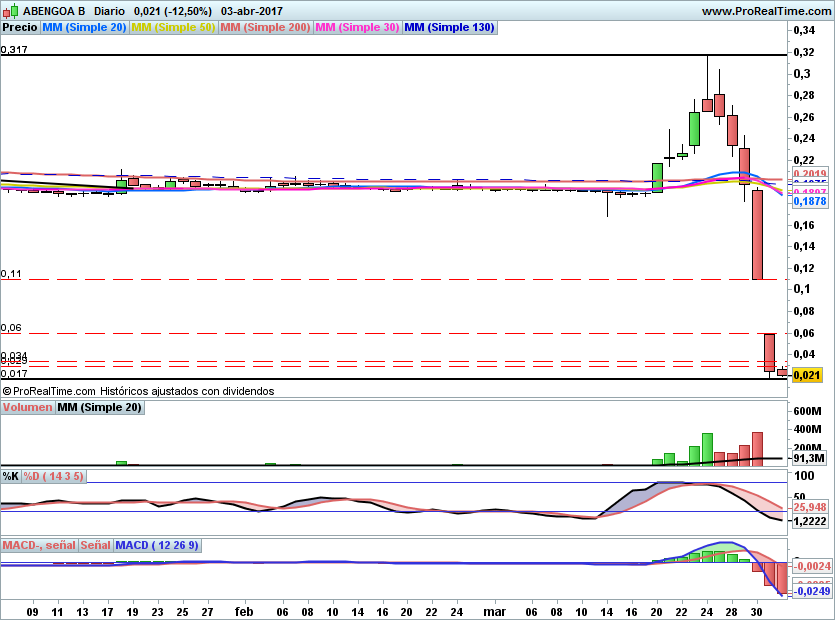The height and width of the screenshot is (620, 835).
Task: Click the %D (14 3 5) label
Action: 54,476
